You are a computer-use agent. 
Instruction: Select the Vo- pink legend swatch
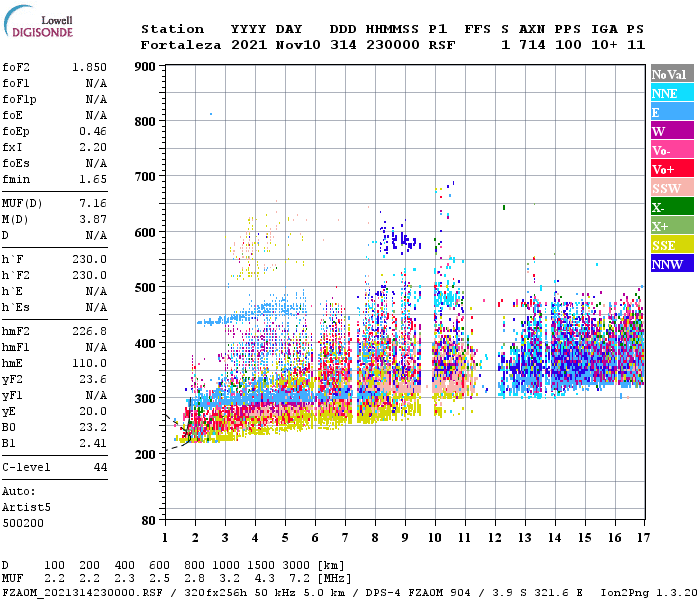coord(672,150)
